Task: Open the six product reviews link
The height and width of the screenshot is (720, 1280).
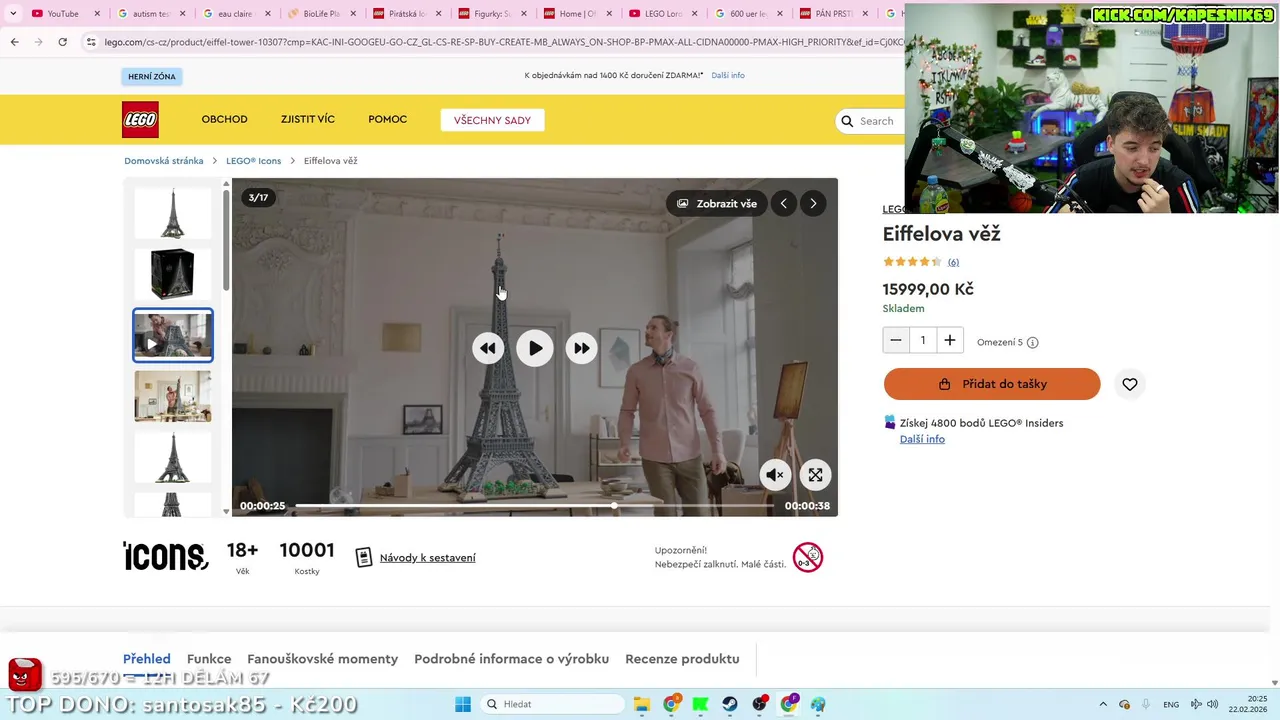Action: click(x=953, y=262)
